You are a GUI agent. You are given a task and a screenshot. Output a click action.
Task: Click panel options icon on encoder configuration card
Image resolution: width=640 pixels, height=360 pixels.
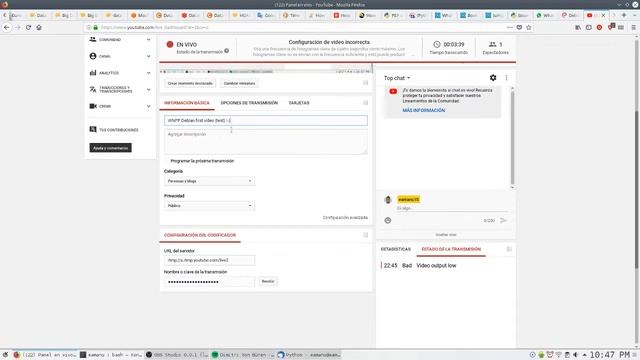(365, 235)
